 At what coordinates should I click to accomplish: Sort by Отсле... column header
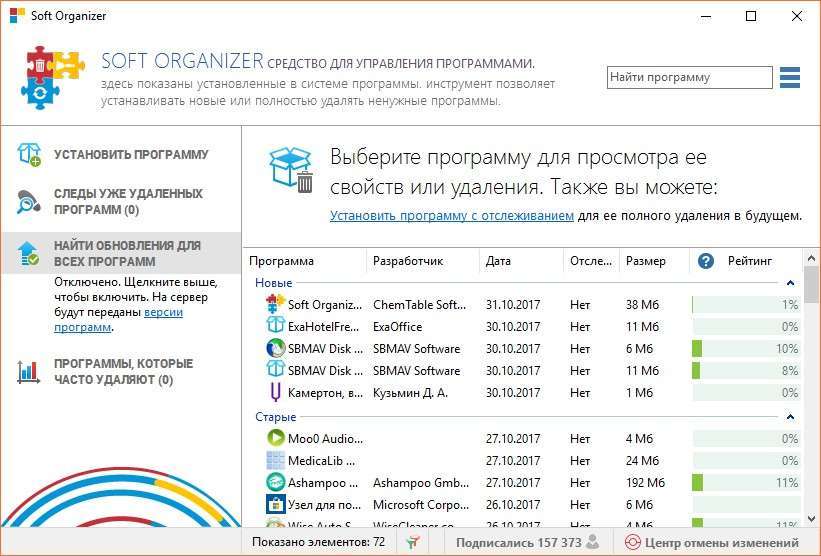pyautogui.click(x=591, y=261)
